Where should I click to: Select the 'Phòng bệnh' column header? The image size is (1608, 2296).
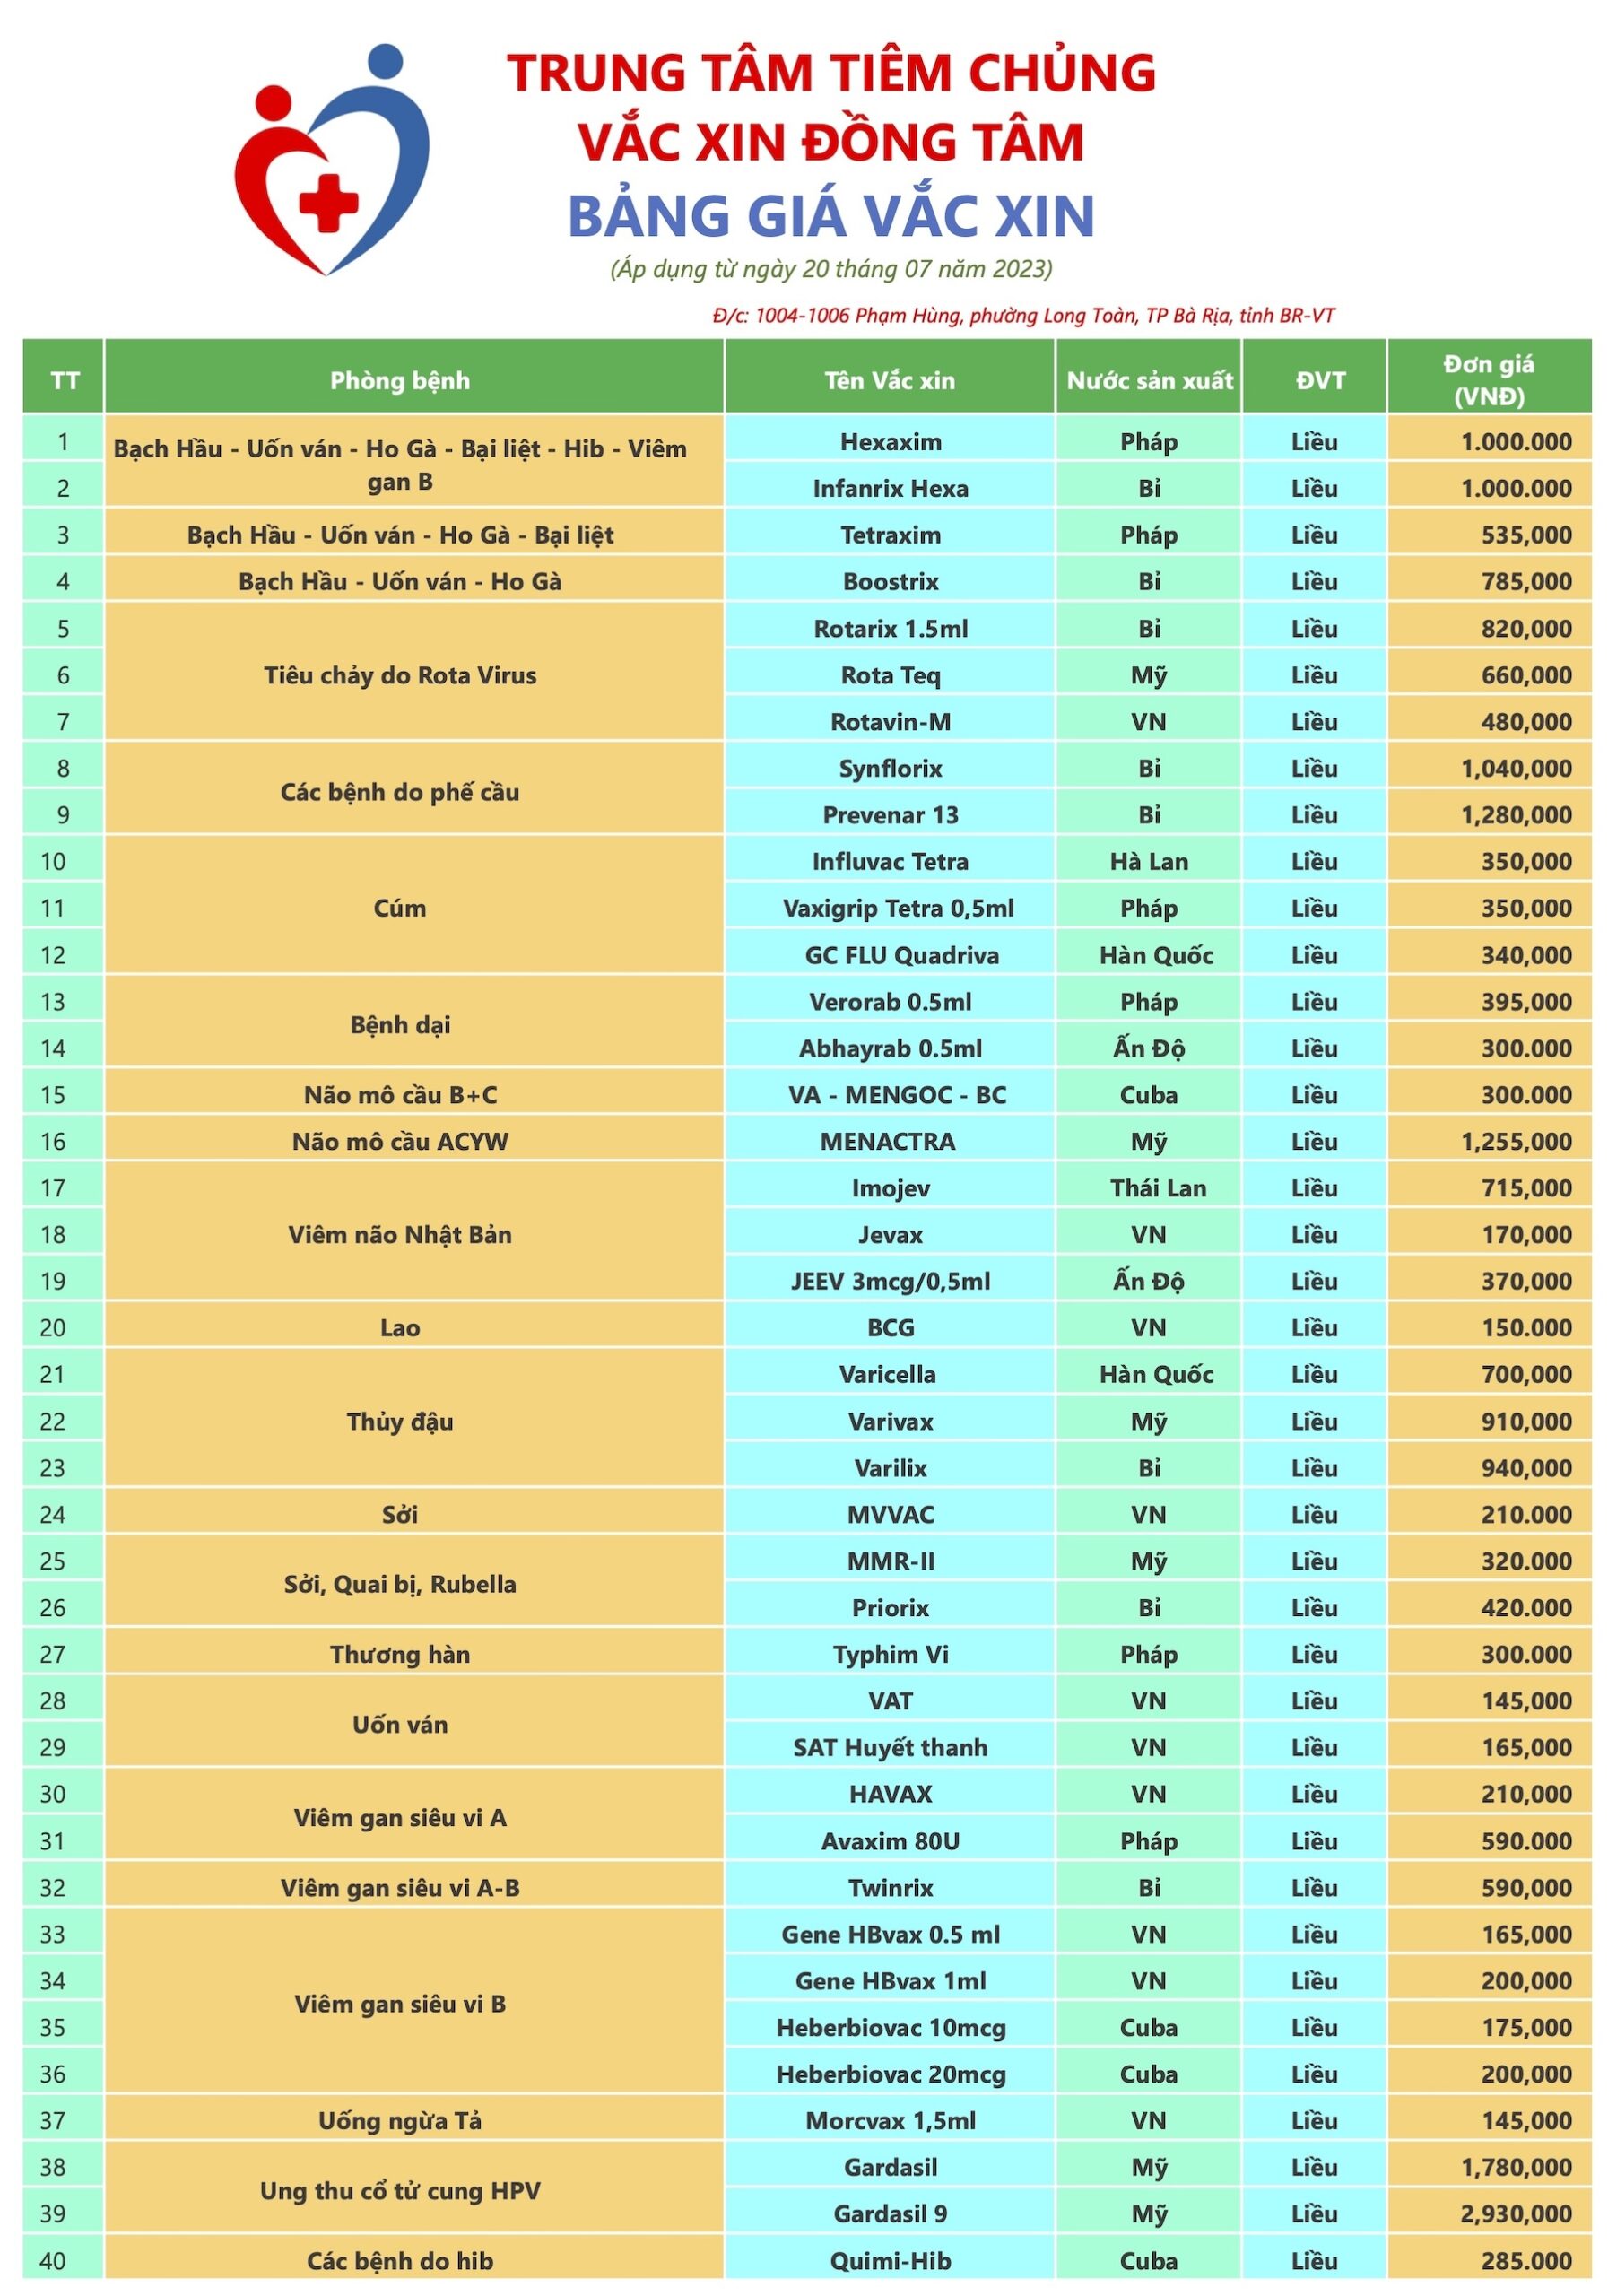pos(400,380)
